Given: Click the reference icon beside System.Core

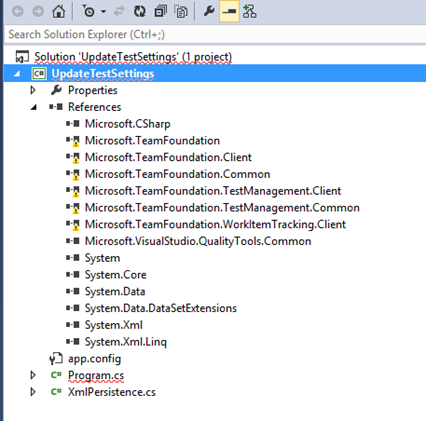Looking at the screenshot, I should pos(73,274).
